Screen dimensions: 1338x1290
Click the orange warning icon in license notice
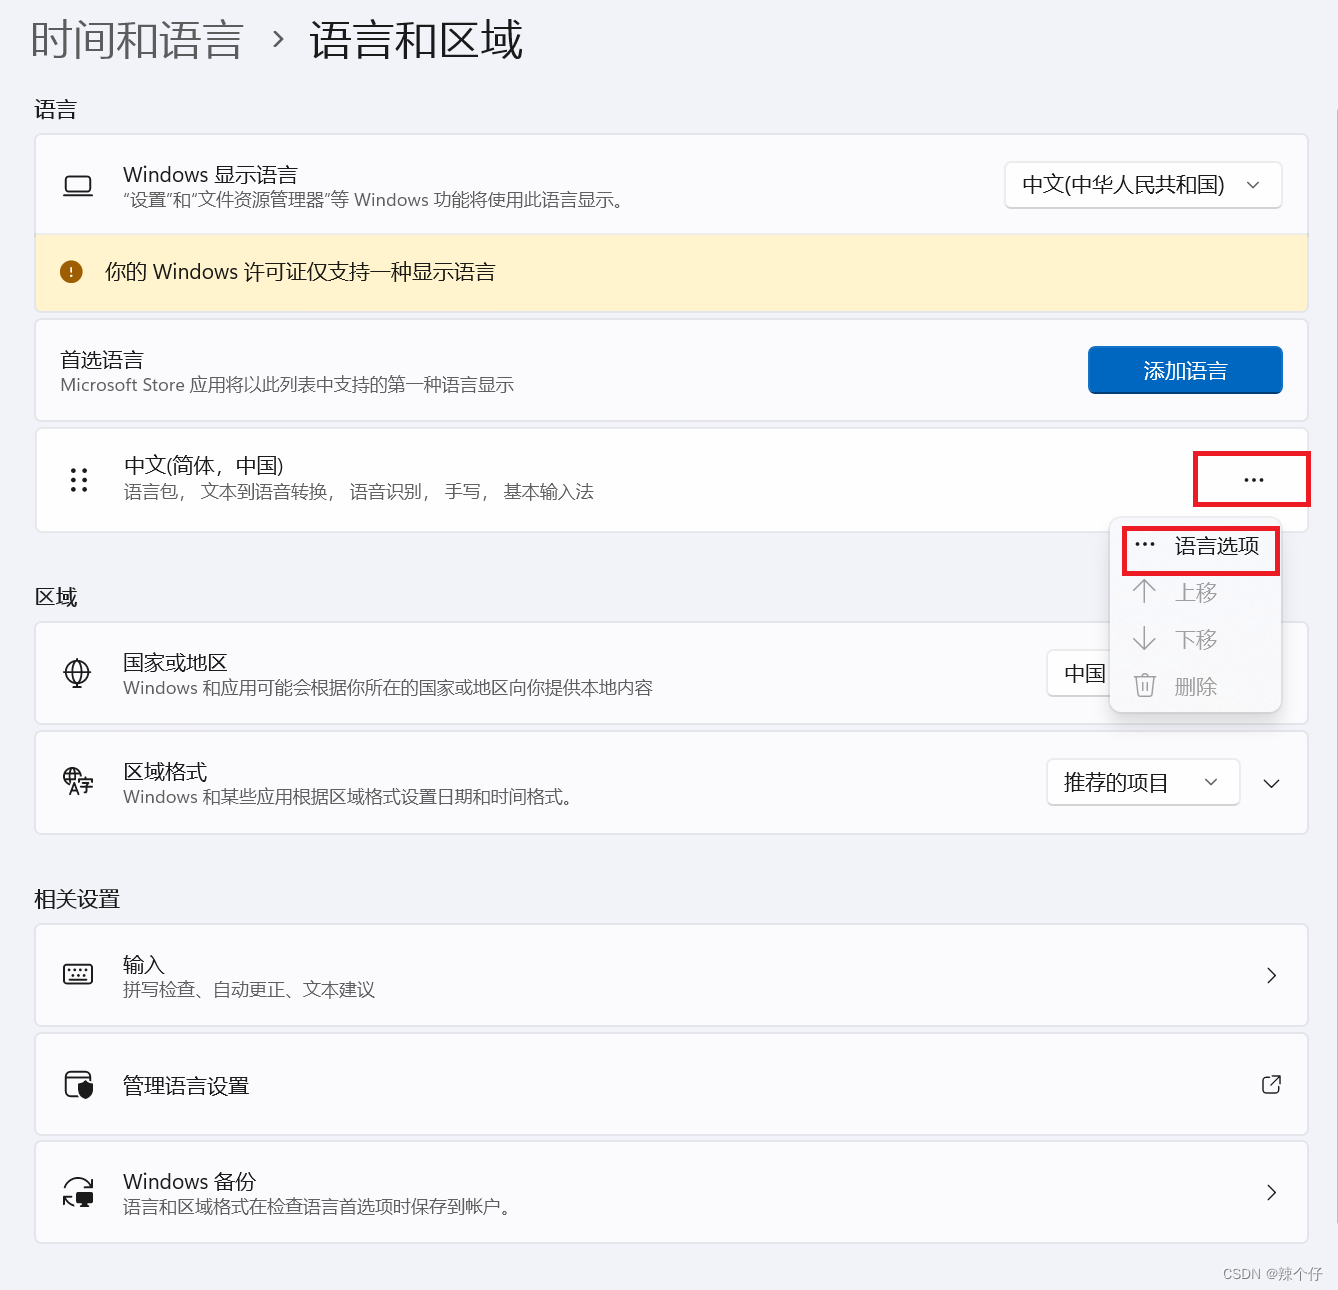click(x=71, y=272)
